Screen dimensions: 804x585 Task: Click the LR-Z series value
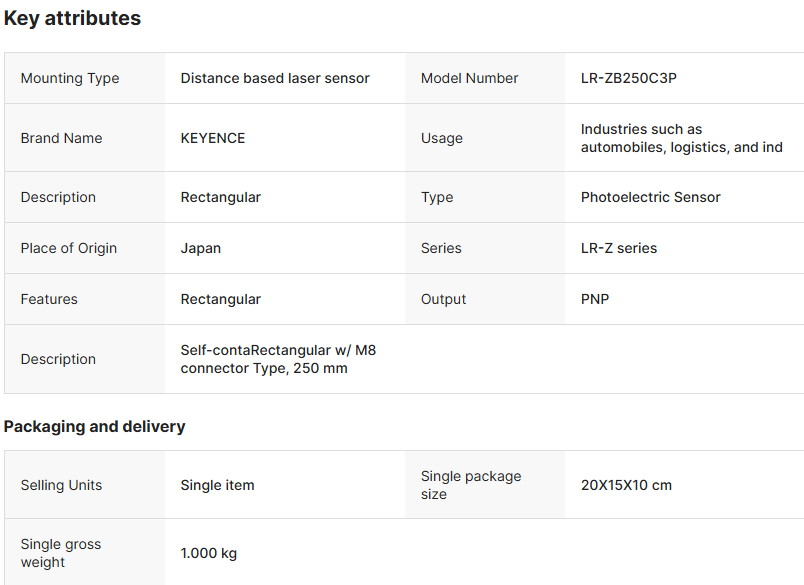(618, 248)
